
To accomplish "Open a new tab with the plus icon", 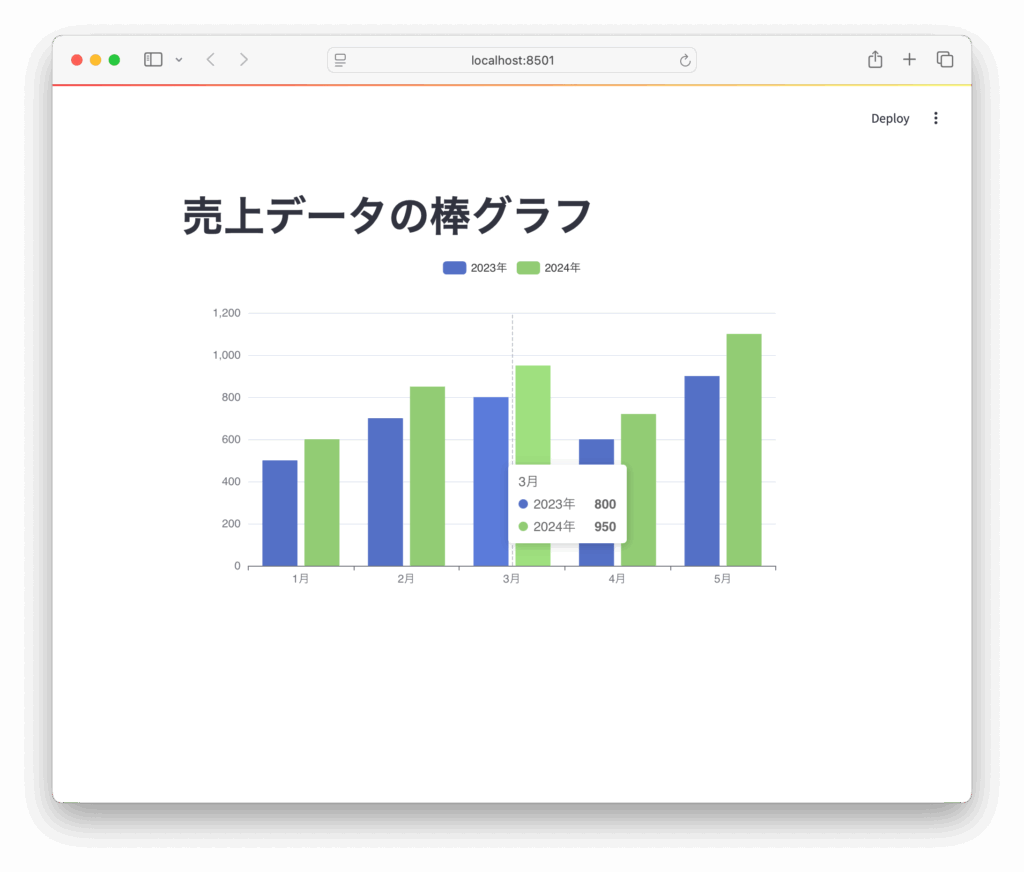I will point(909,59).
